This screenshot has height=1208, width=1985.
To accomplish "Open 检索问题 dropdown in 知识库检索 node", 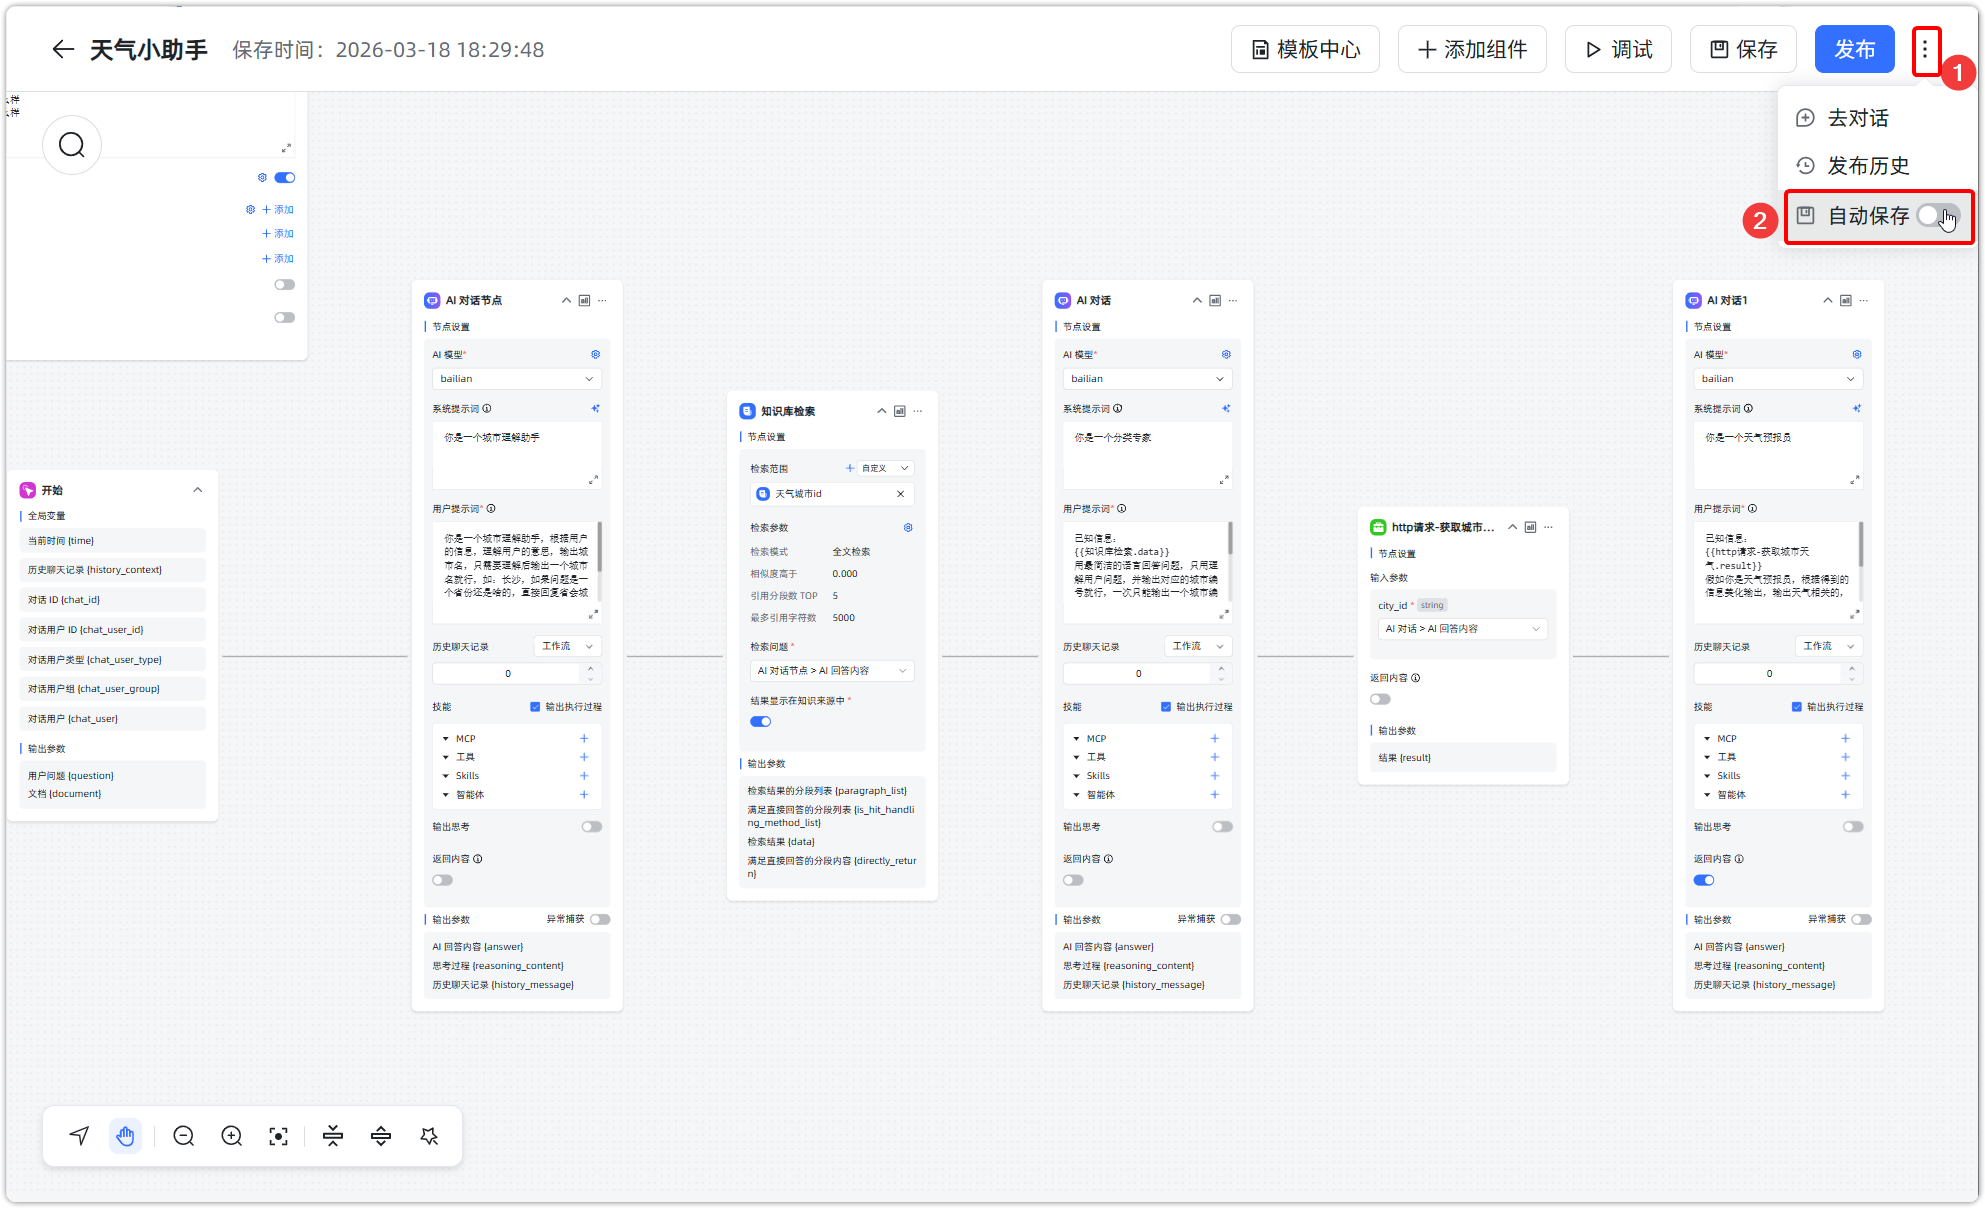I will [x=832, y=671].
